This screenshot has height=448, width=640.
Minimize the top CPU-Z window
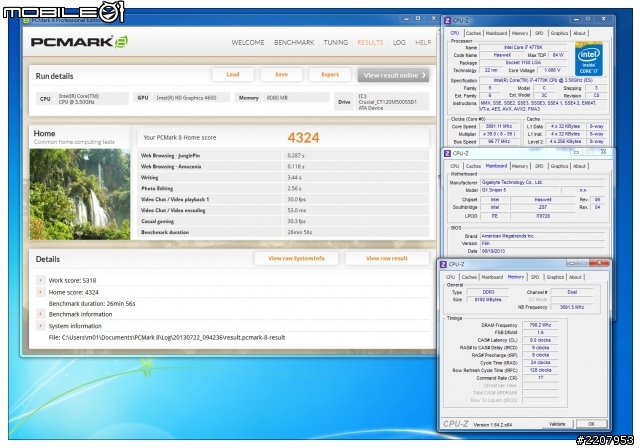pos(576,19)
